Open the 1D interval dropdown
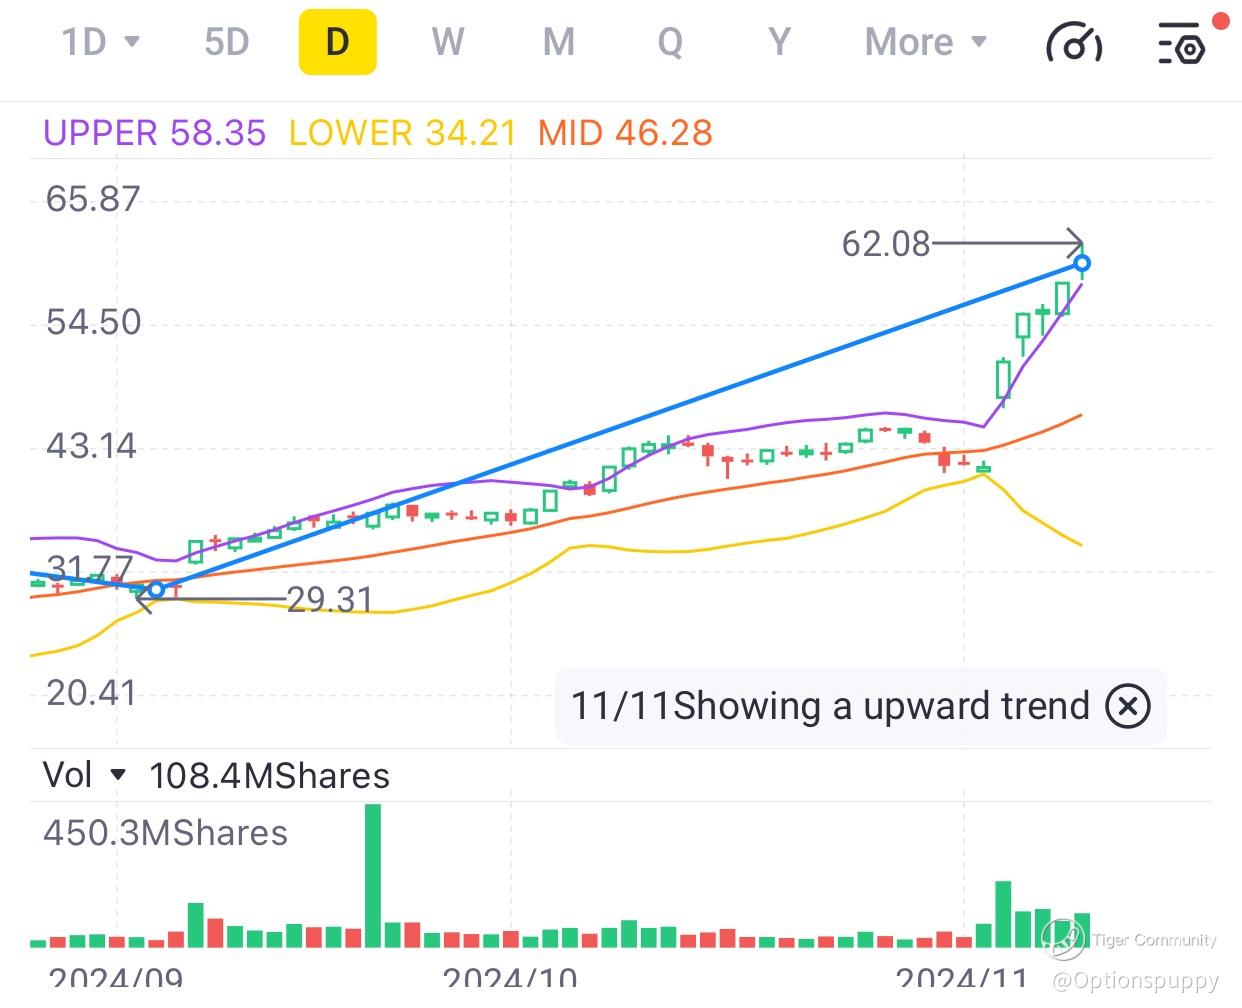 (100, 42)
